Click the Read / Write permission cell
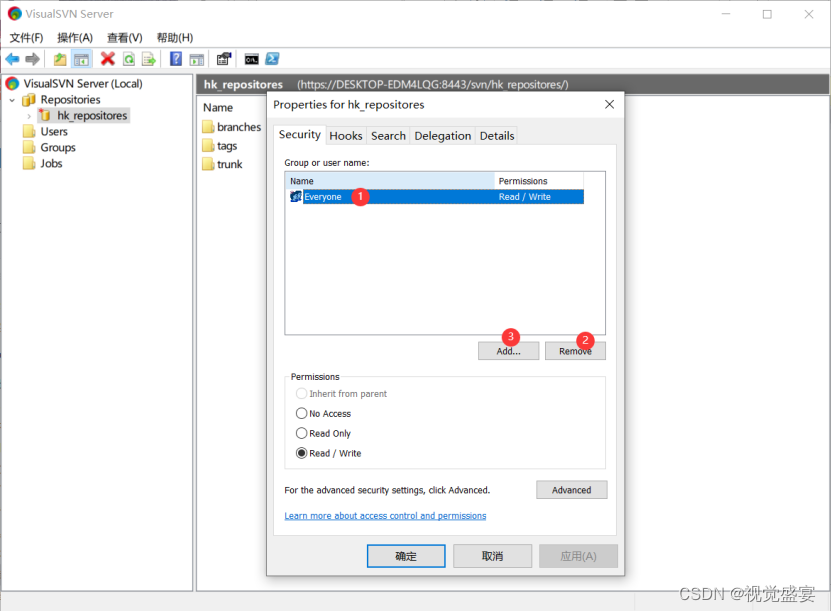 (x=525, y=197)
